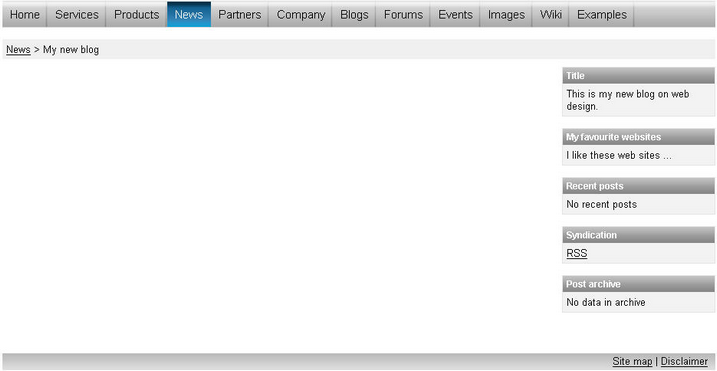Open the Wiki menu item
Viewport: 717px width, 371px height.
tap(551, 15)
